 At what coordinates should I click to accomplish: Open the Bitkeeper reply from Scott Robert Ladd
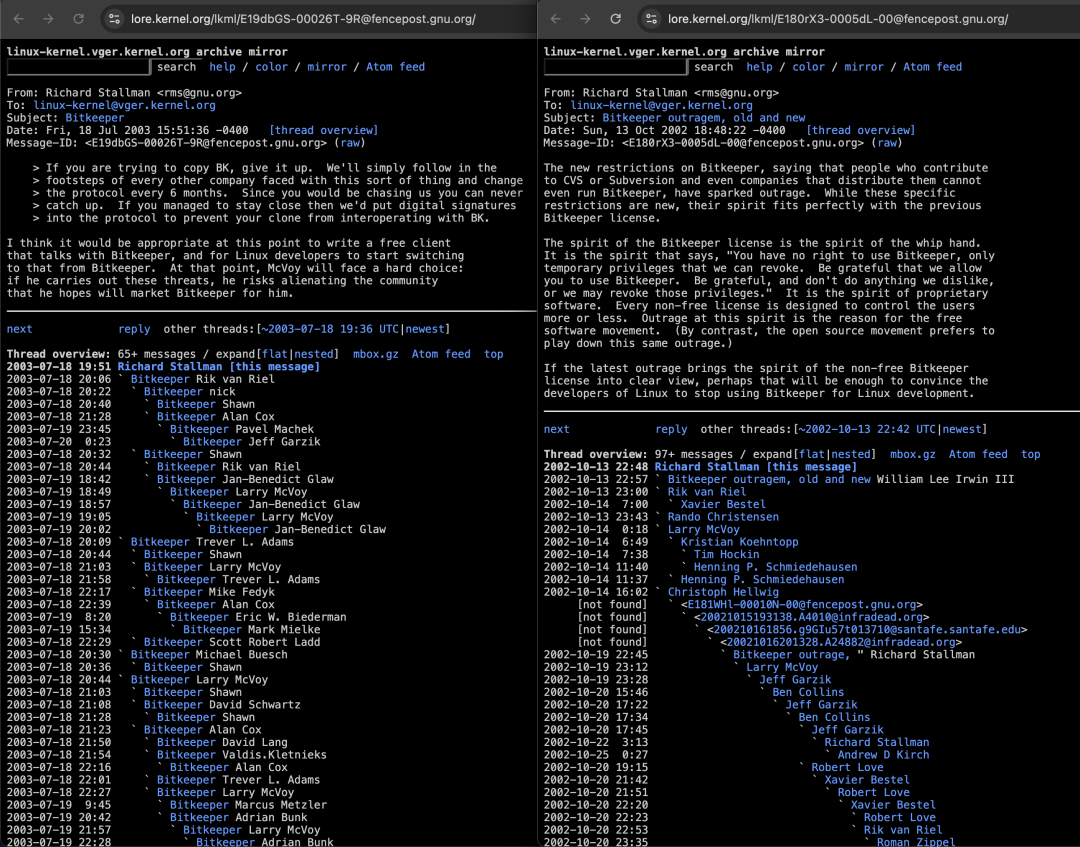pyautogui.click(x=173, y=642)
